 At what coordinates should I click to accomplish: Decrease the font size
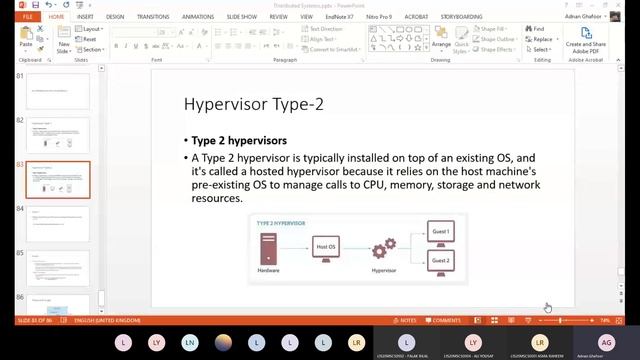(191, 32)
